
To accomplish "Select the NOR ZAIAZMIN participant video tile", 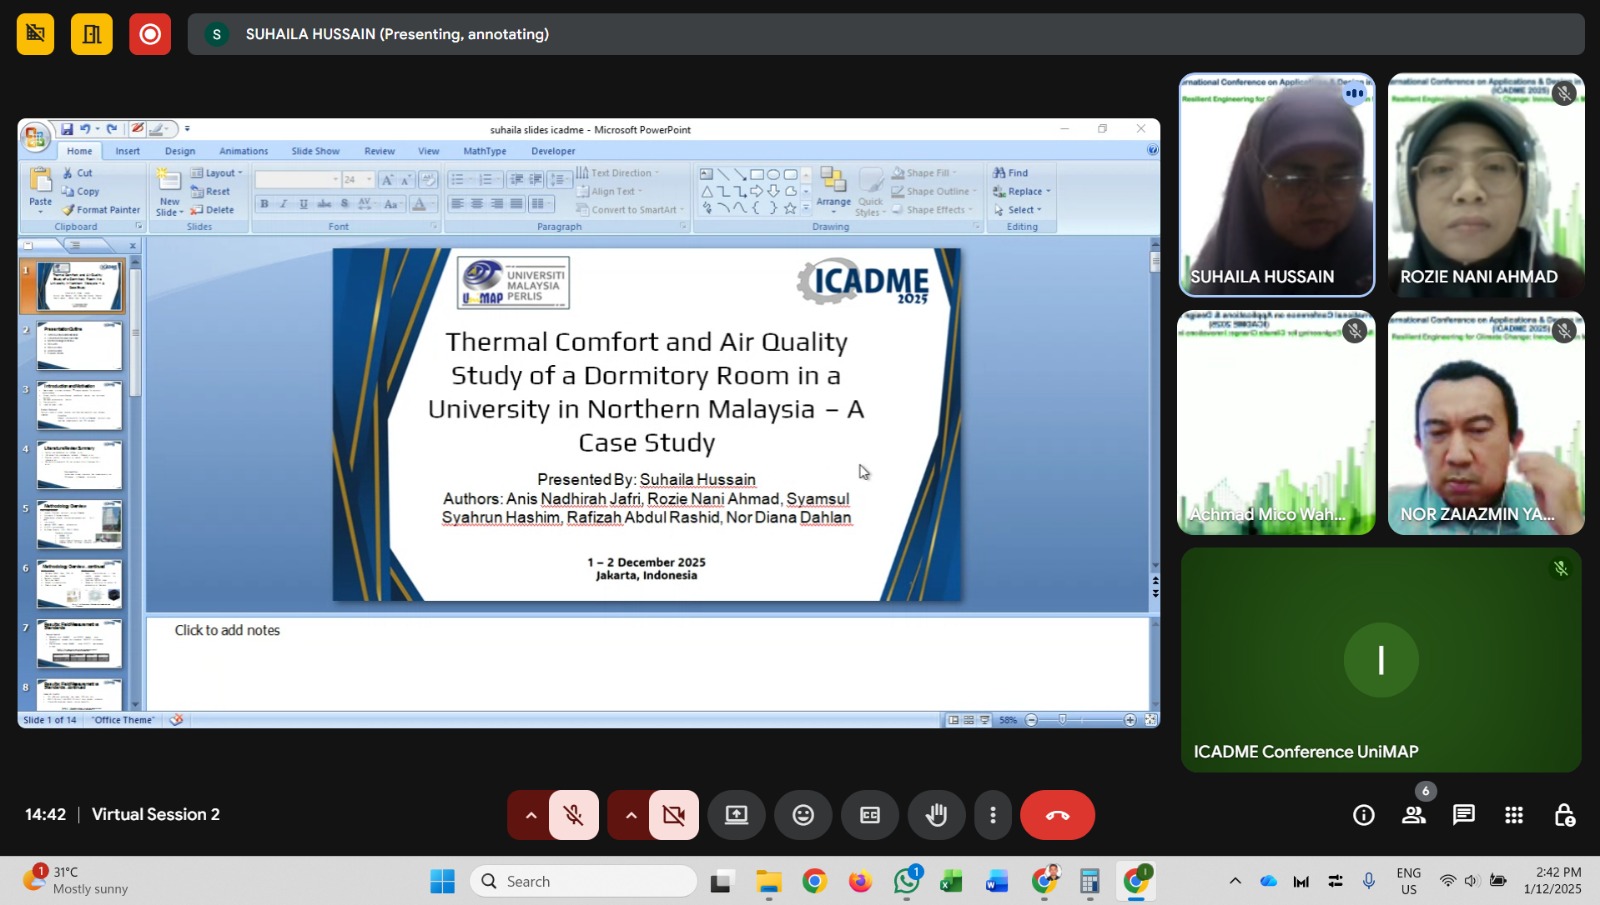I will point(1485,422).
